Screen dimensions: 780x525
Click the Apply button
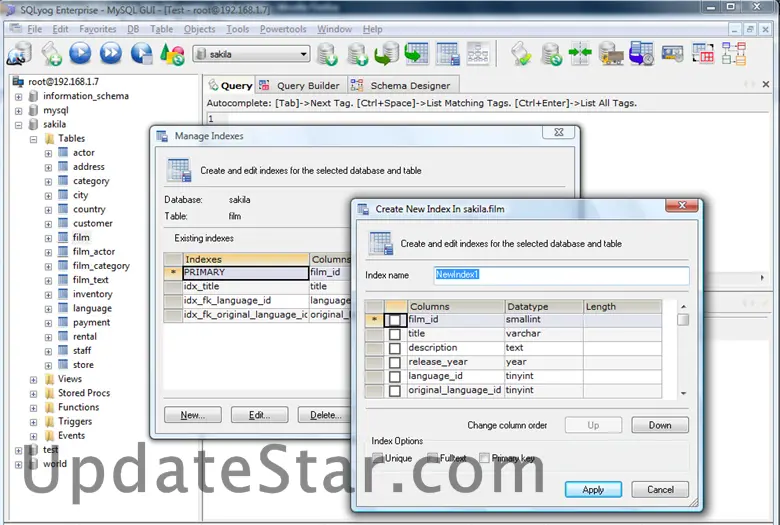tap(593, 489)
